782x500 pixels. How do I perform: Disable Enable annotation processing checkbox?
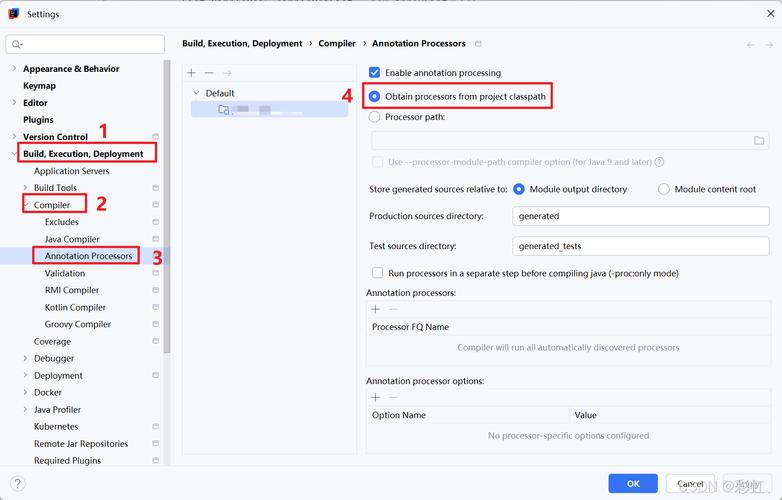(375, 73)
